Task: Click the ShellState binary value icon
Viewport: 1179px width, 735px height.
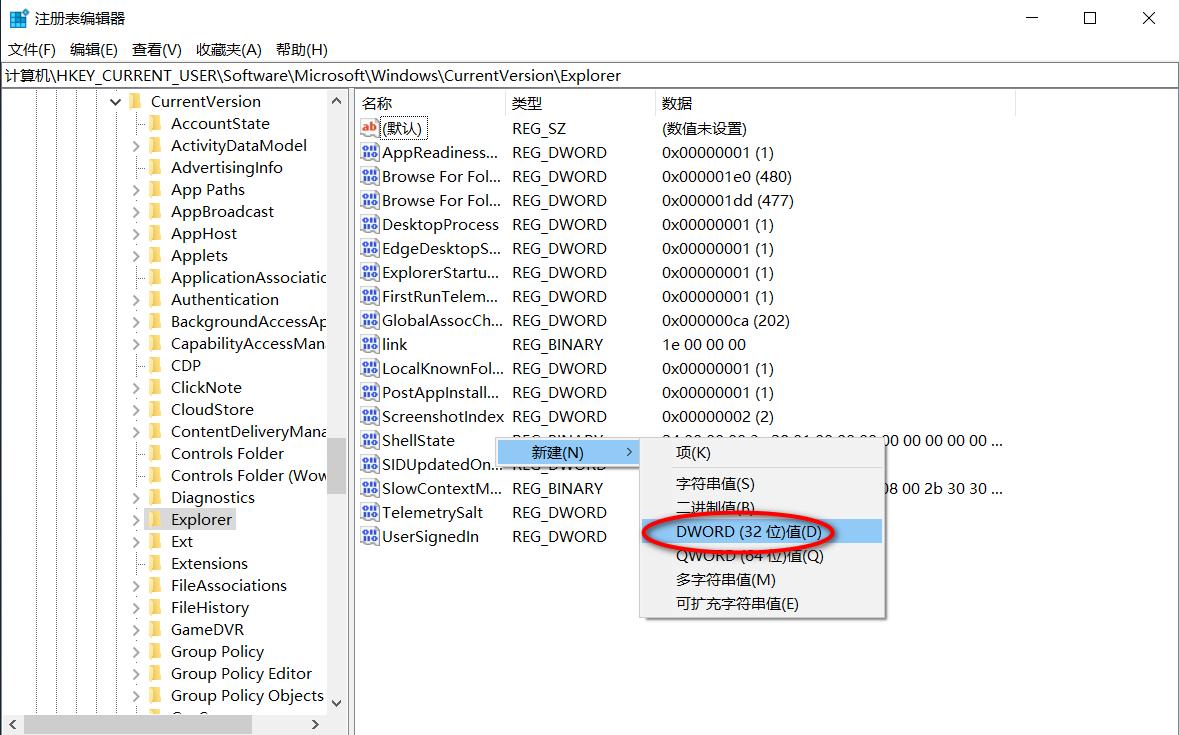Action: [x=368, y=440]
